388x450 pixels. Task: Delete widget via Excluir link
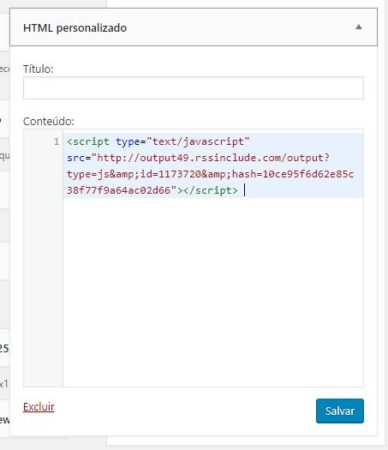[x=39, y=407]
